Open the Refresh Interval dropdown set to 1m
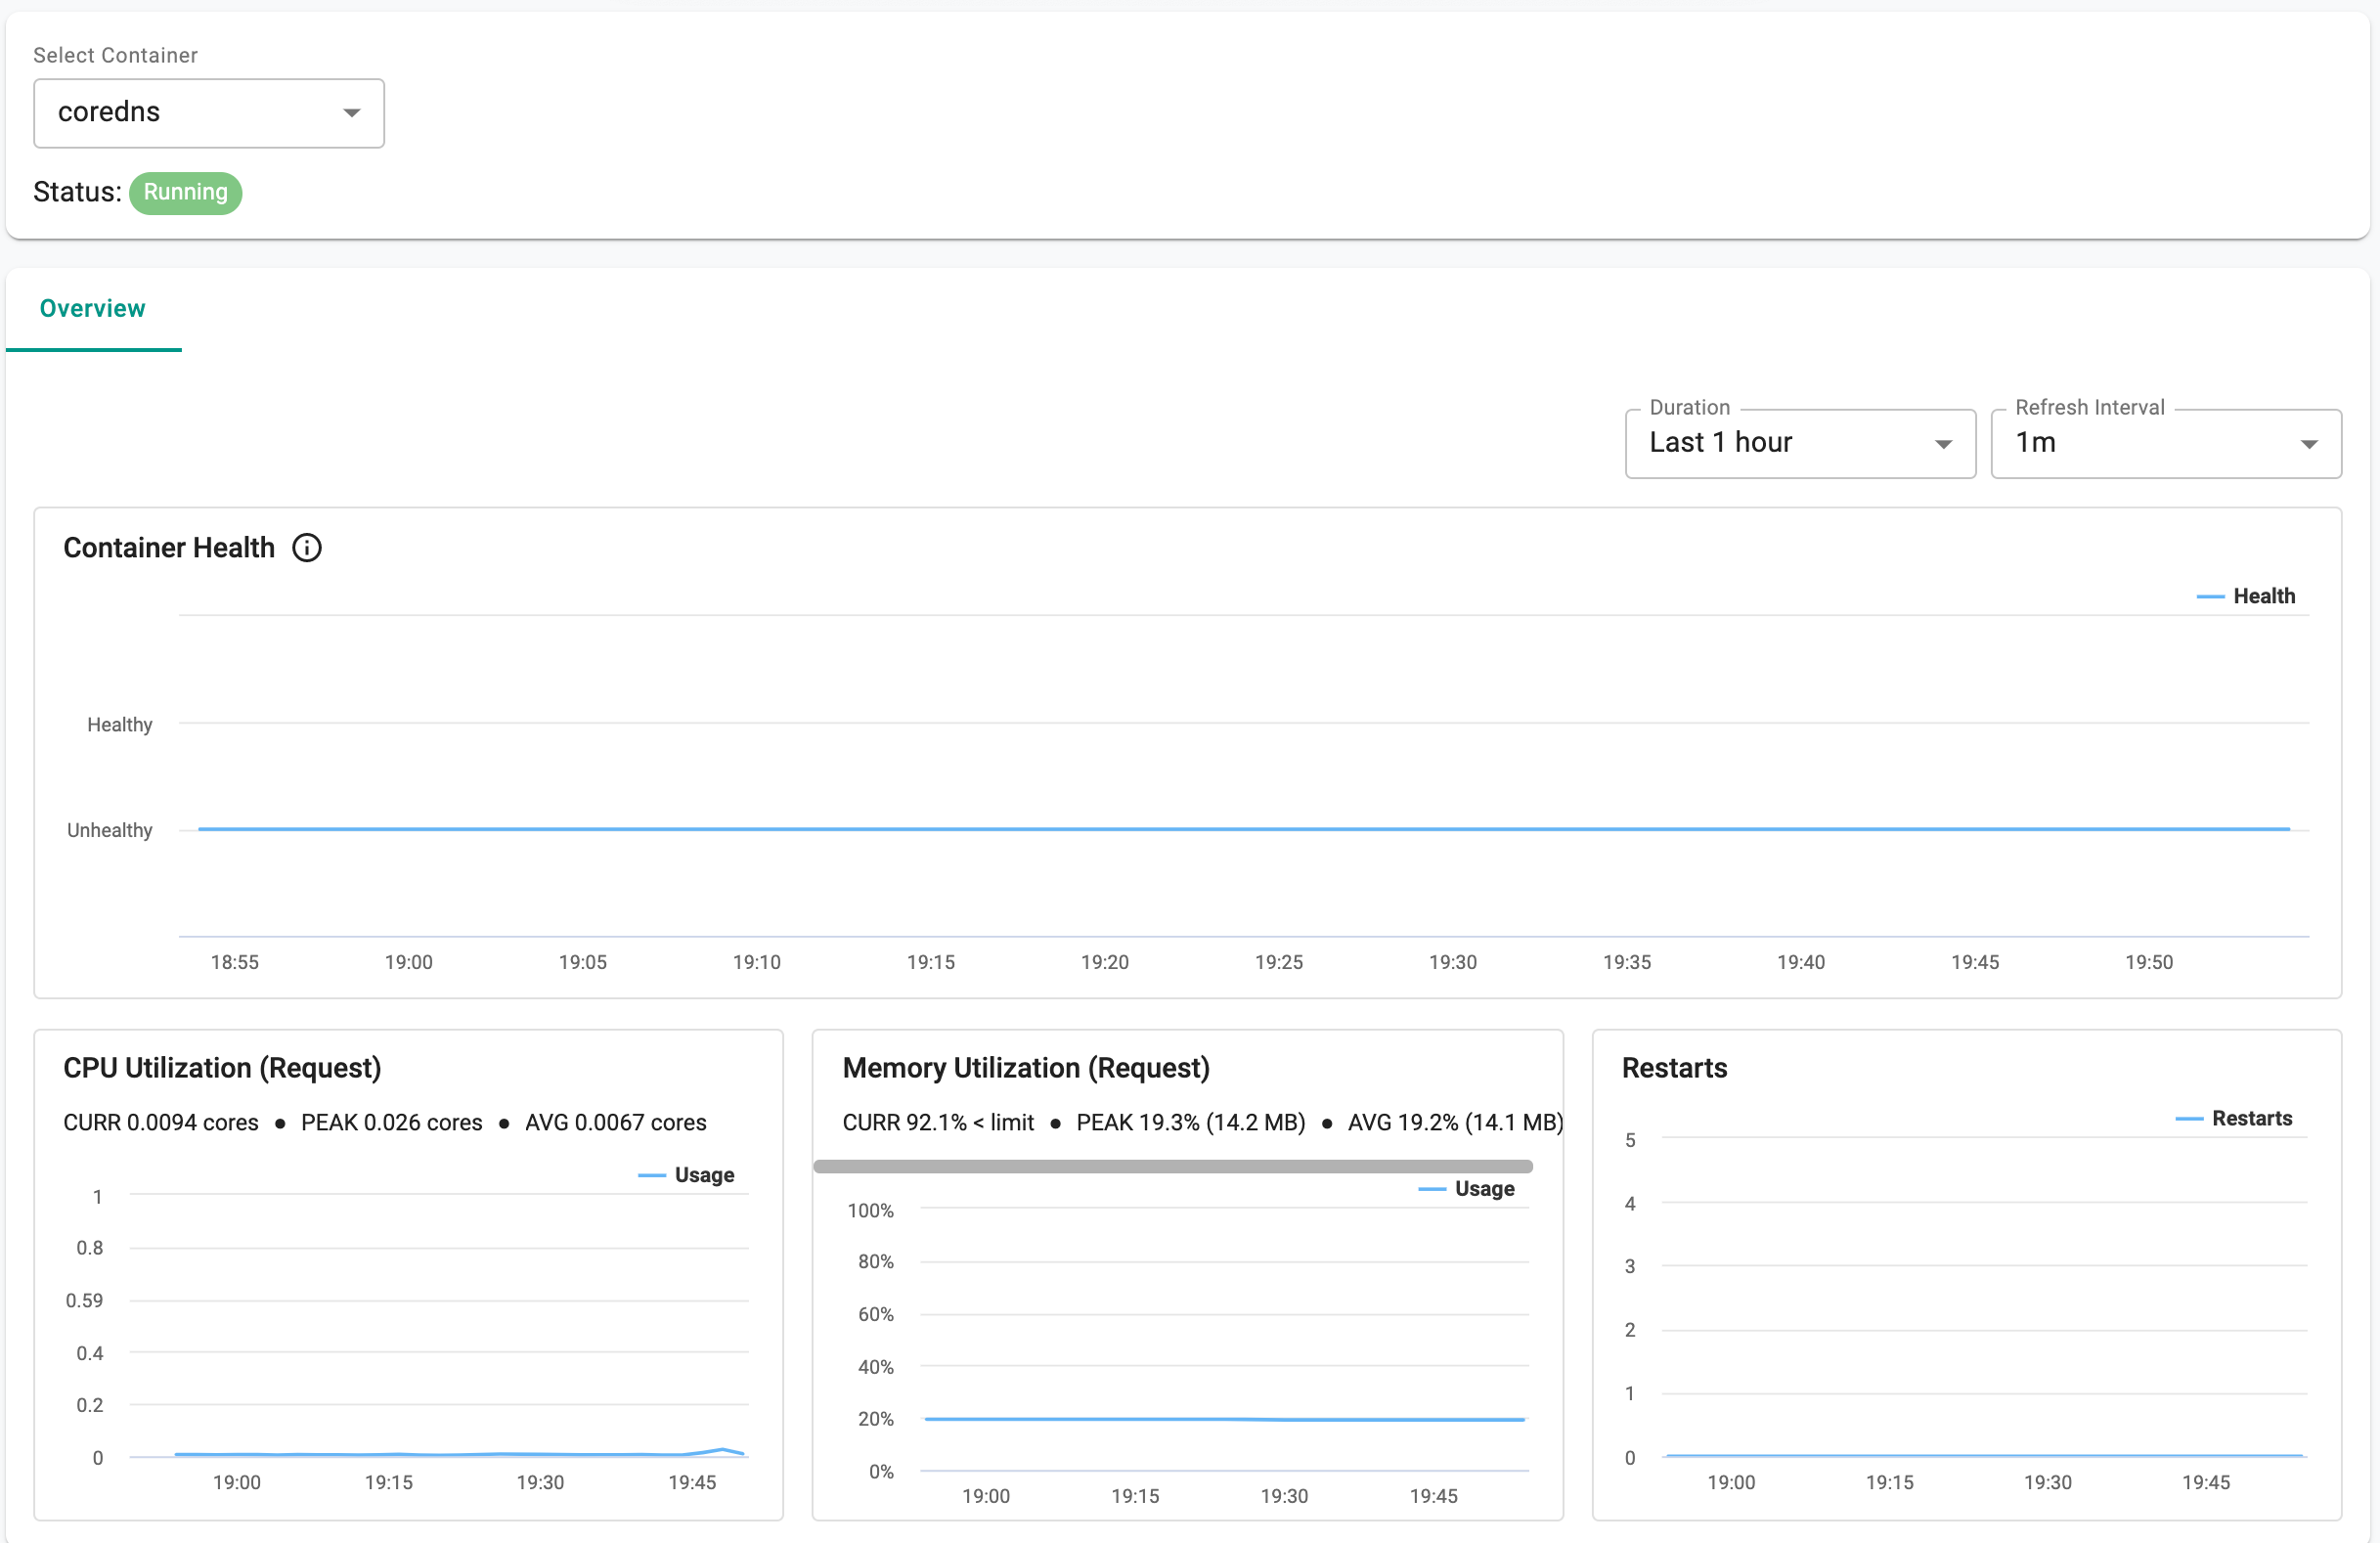This screenshot has height=1543, width=2380. click(x=2166, y=443)
